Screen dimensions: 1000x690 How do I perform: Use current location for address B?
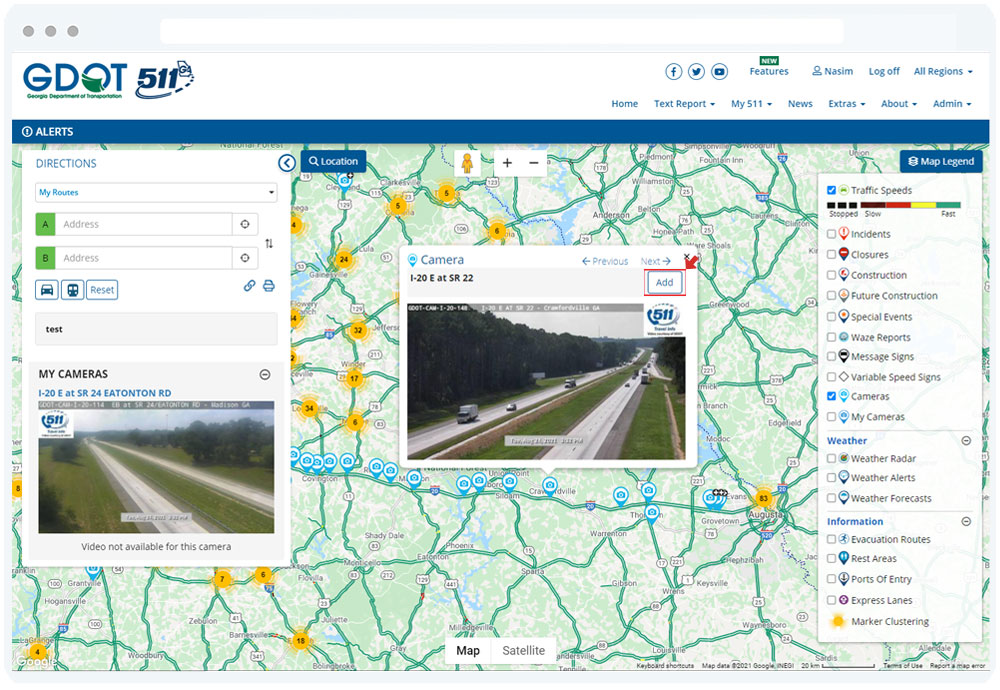pyautogui.click(x=245, y=258)
